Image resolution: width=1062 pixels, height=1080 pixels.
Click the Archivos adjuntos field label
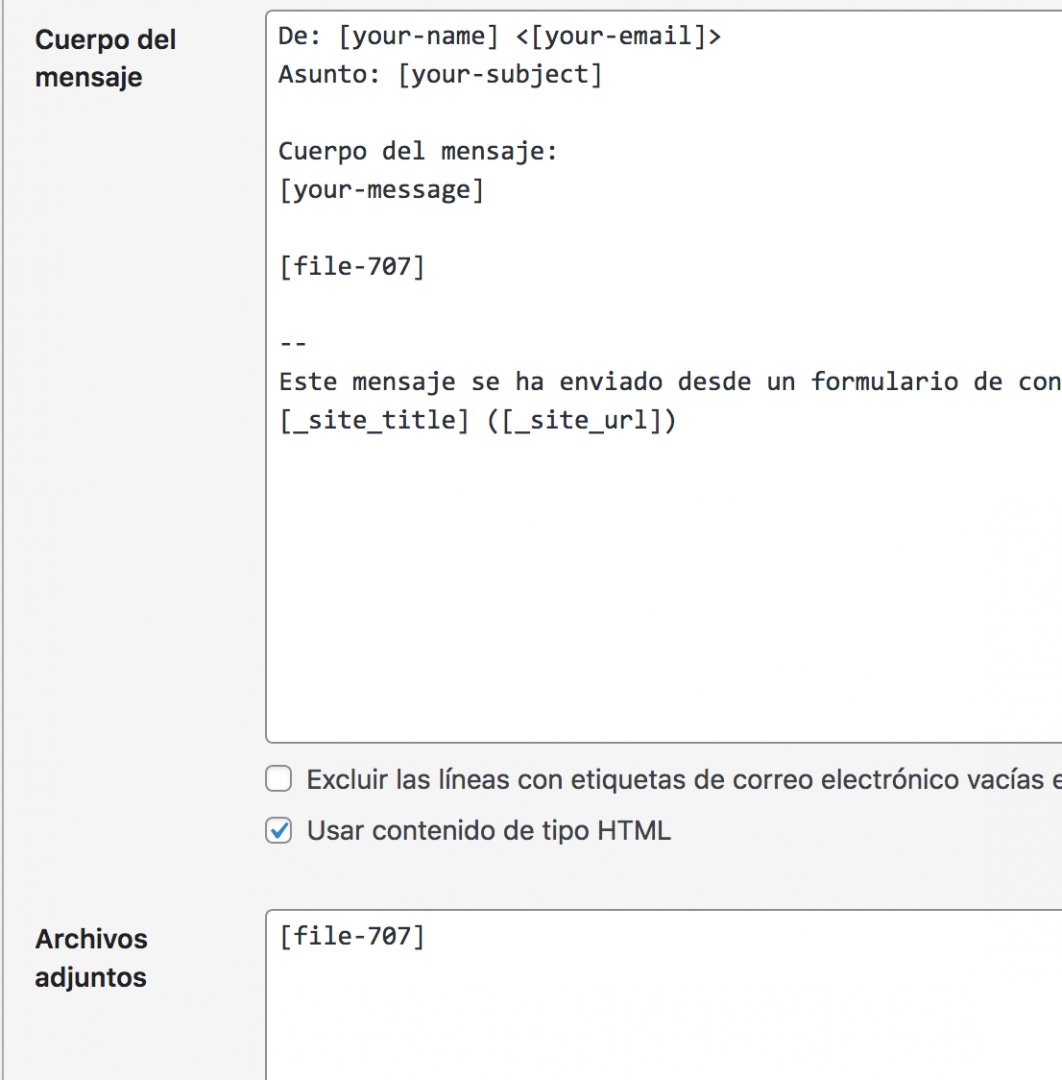click(91, 958)
